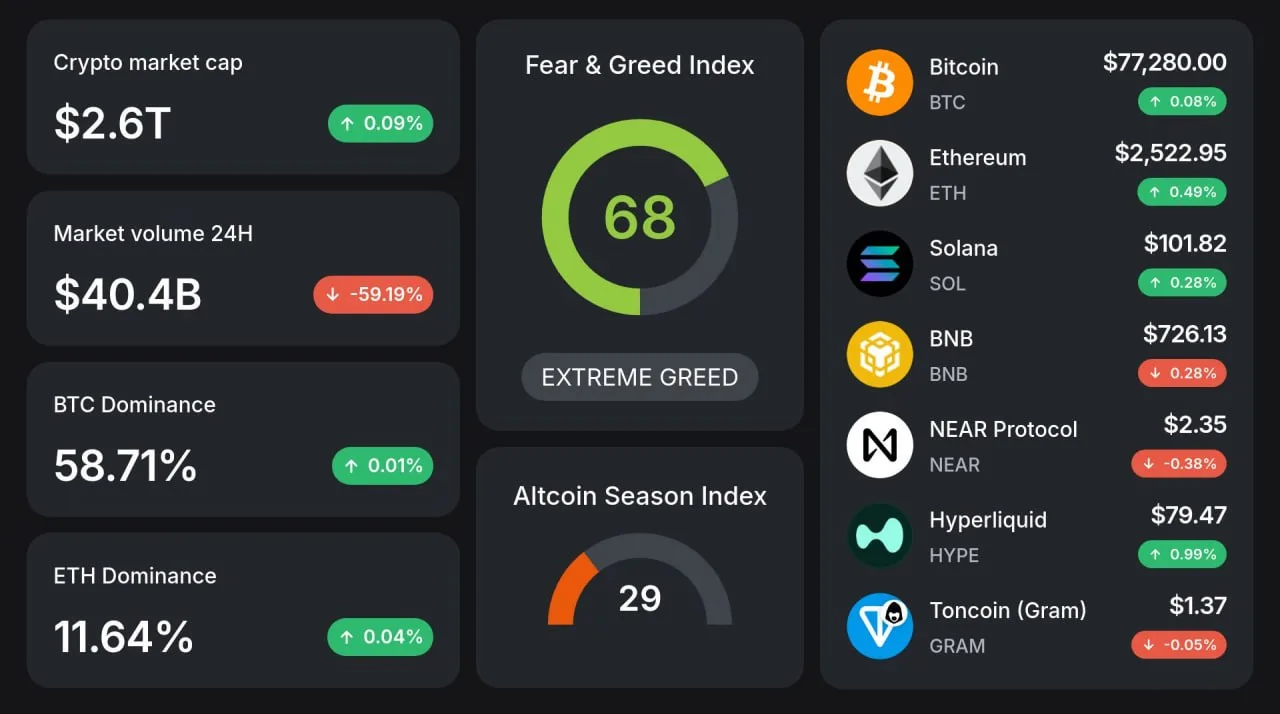The image size is (1280, 714).
Task: Click the Bitcoin orange logo icon
Action: click(x=880, y=83)
